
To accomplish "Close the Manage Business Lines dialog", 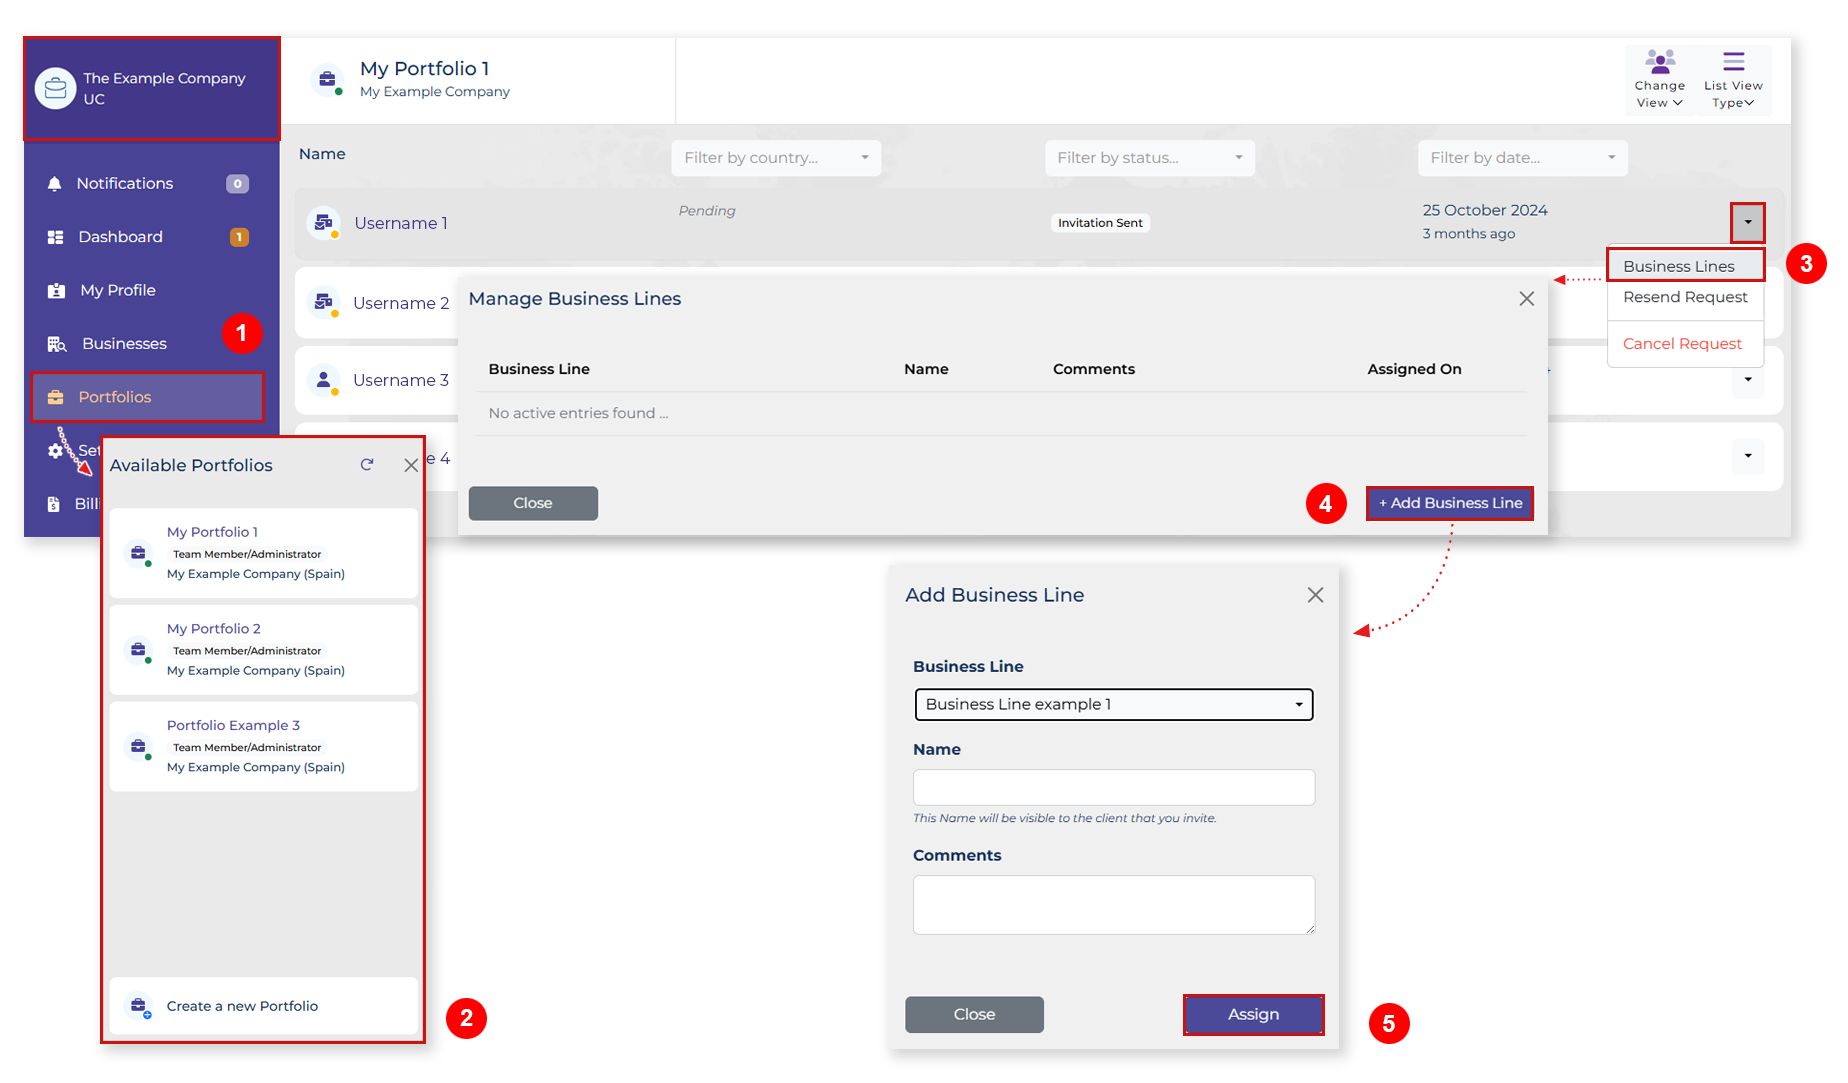I will pyautogui.click(x=1526, y=298).
